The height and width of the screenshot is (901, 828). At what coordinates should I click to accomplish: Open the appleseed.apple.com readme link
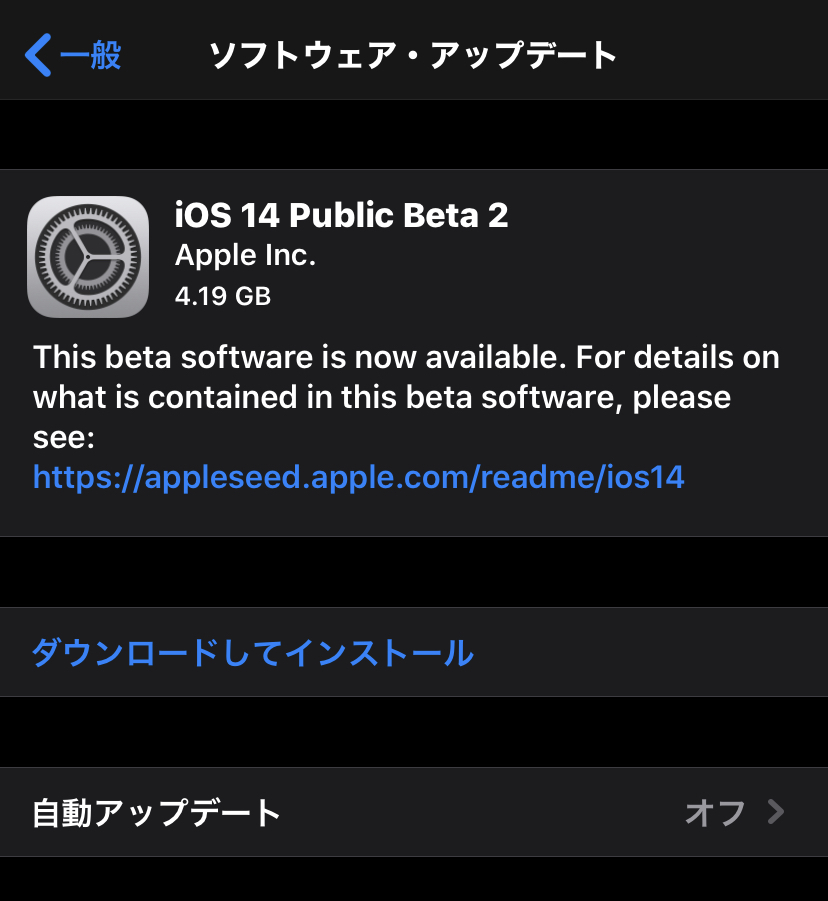click(359, 477)
